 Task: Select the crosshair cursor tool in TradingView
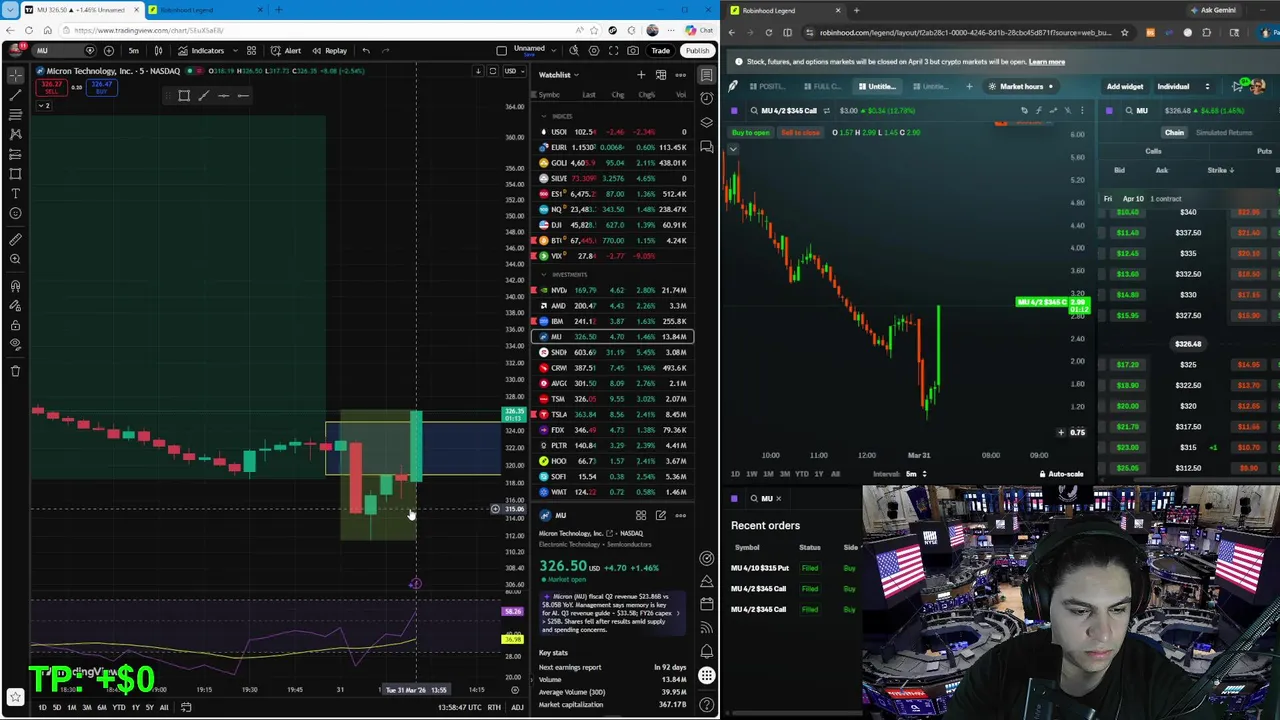tap(15, 75)
